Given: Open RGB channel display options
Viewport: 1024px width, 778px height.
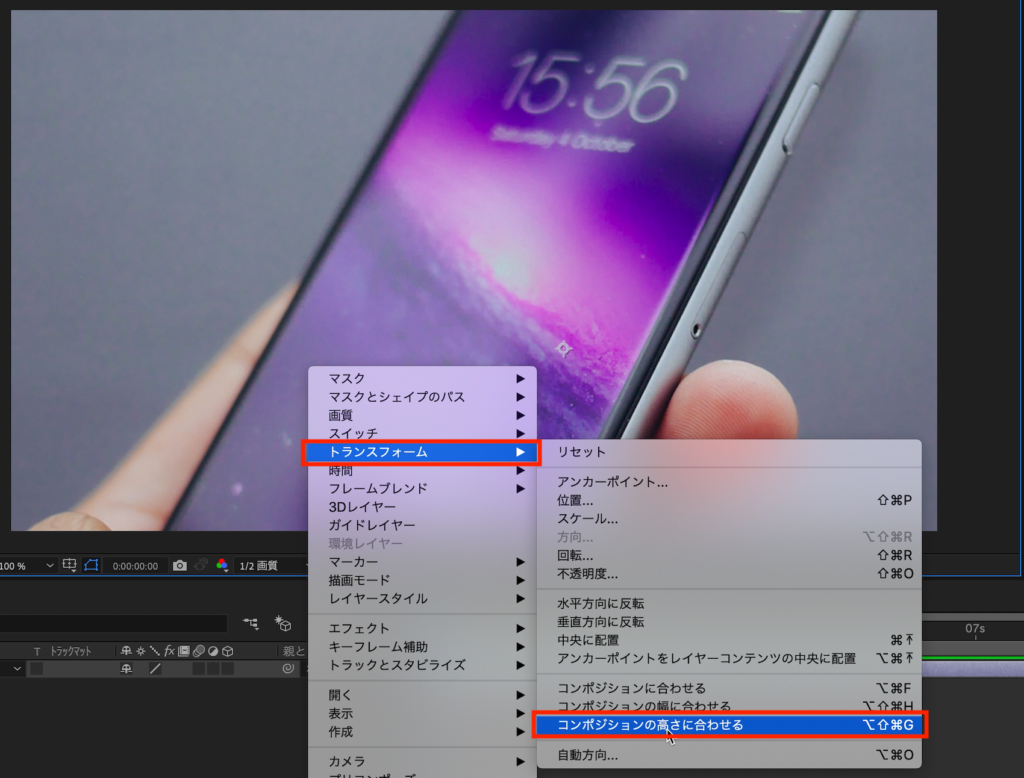Looking at the screenshot, I should point(222,565).
